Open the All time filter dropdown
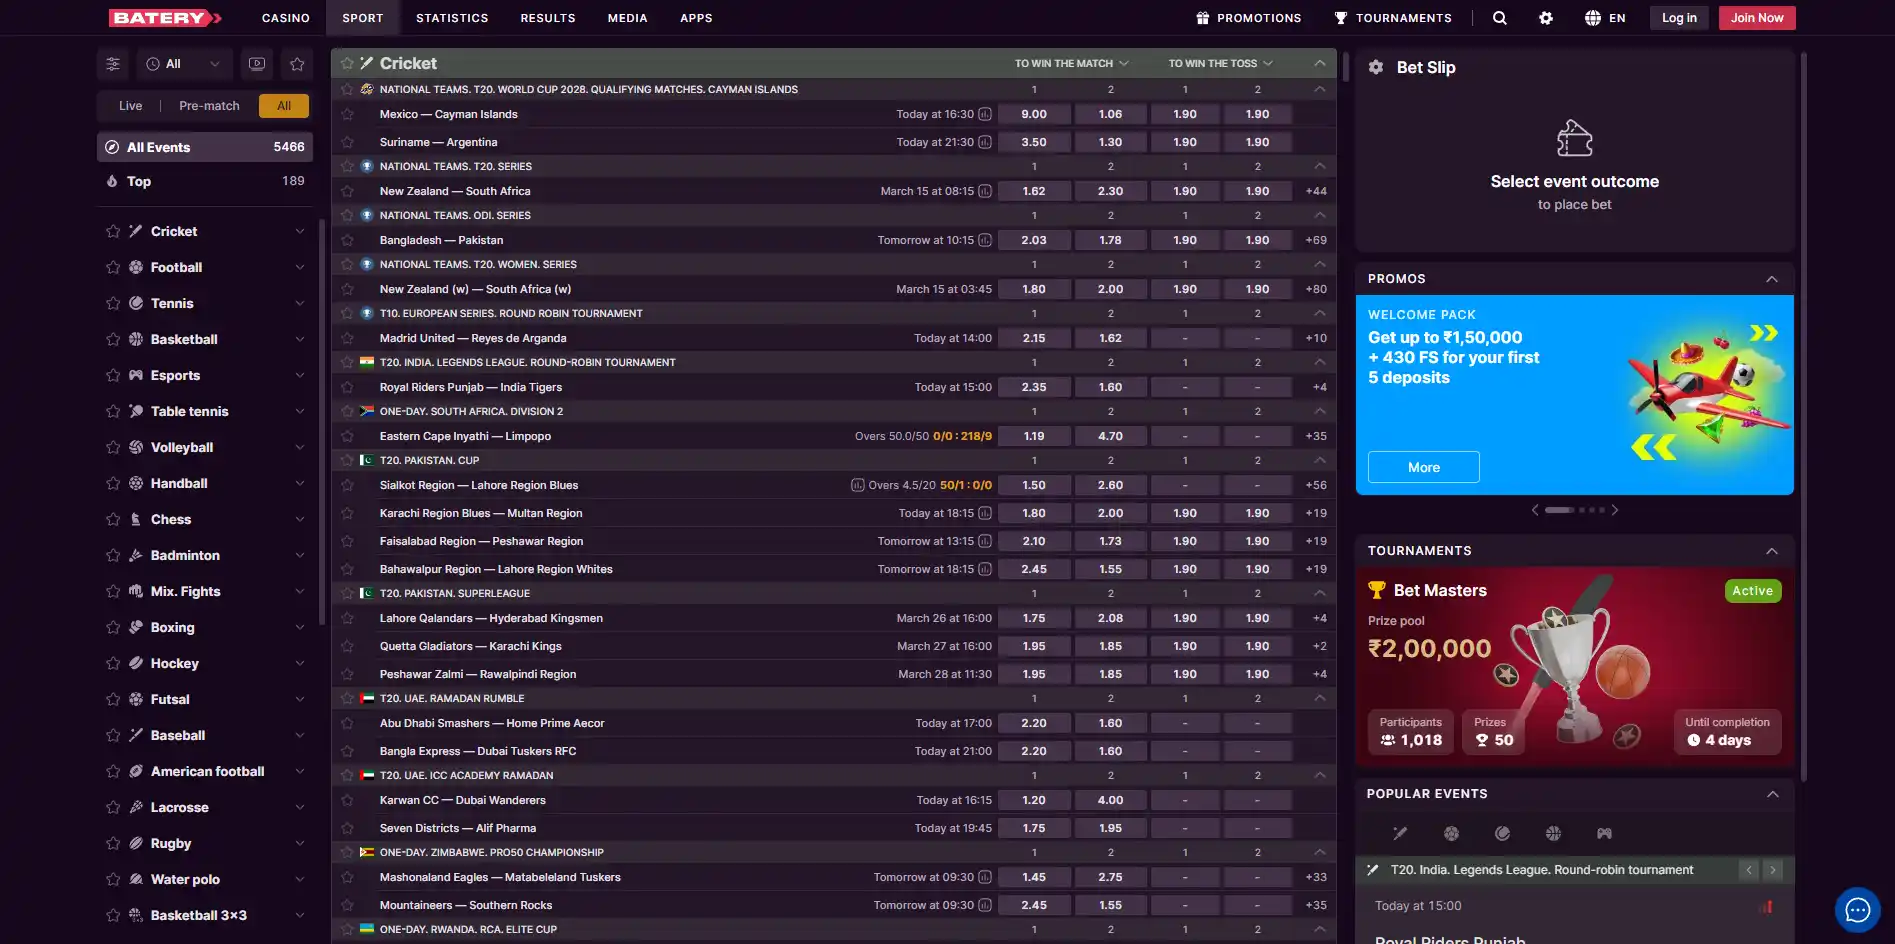This screenshot has width=1895, height=944. click(x=184, y=64)
